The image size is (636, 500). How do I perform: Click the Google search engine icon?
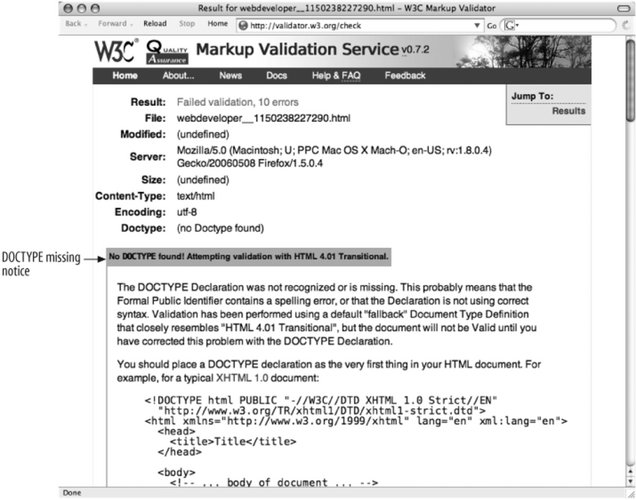pyautogui.click(x=509, y=26)
